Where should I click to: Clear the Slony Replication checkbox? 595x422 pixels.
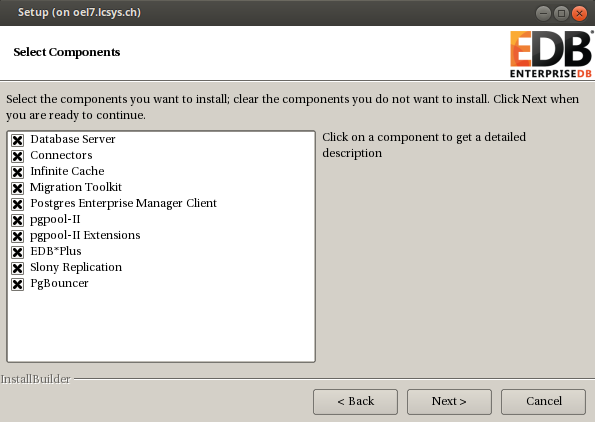point(17,268)
